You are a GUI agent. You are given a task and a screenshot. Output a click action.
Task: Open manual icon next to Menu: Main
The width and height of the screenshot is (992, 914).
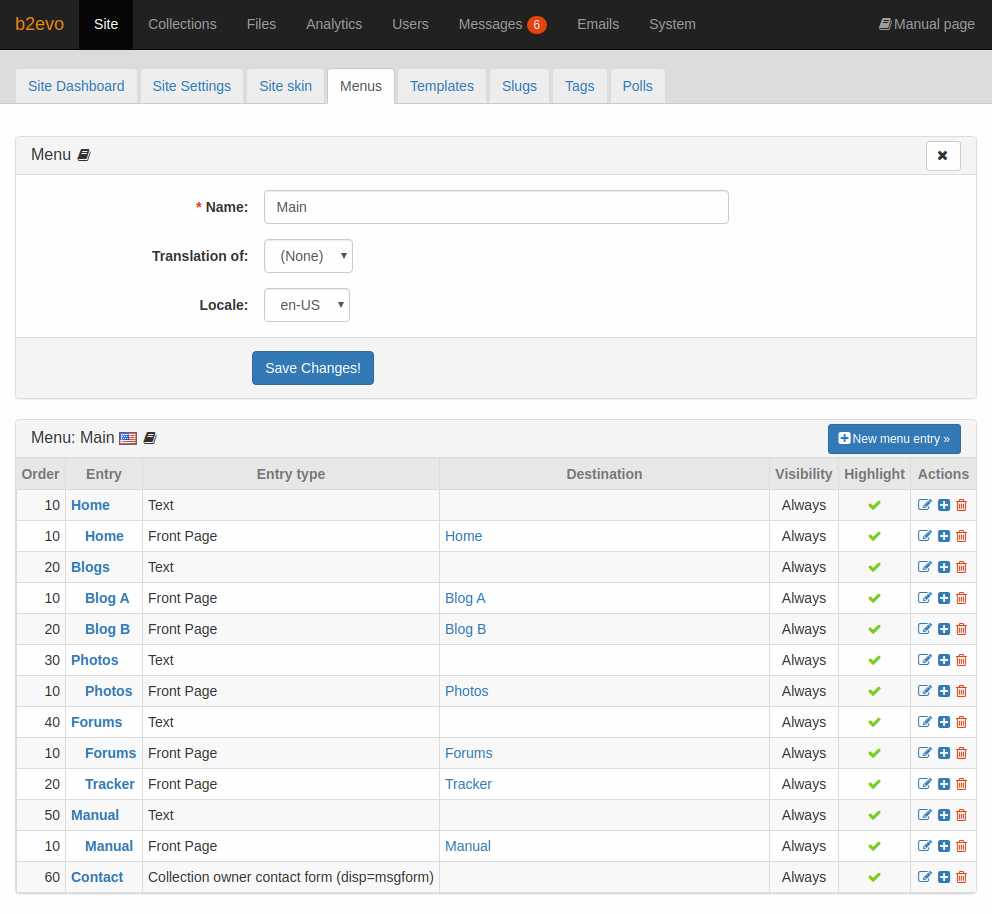click(150, 438)
